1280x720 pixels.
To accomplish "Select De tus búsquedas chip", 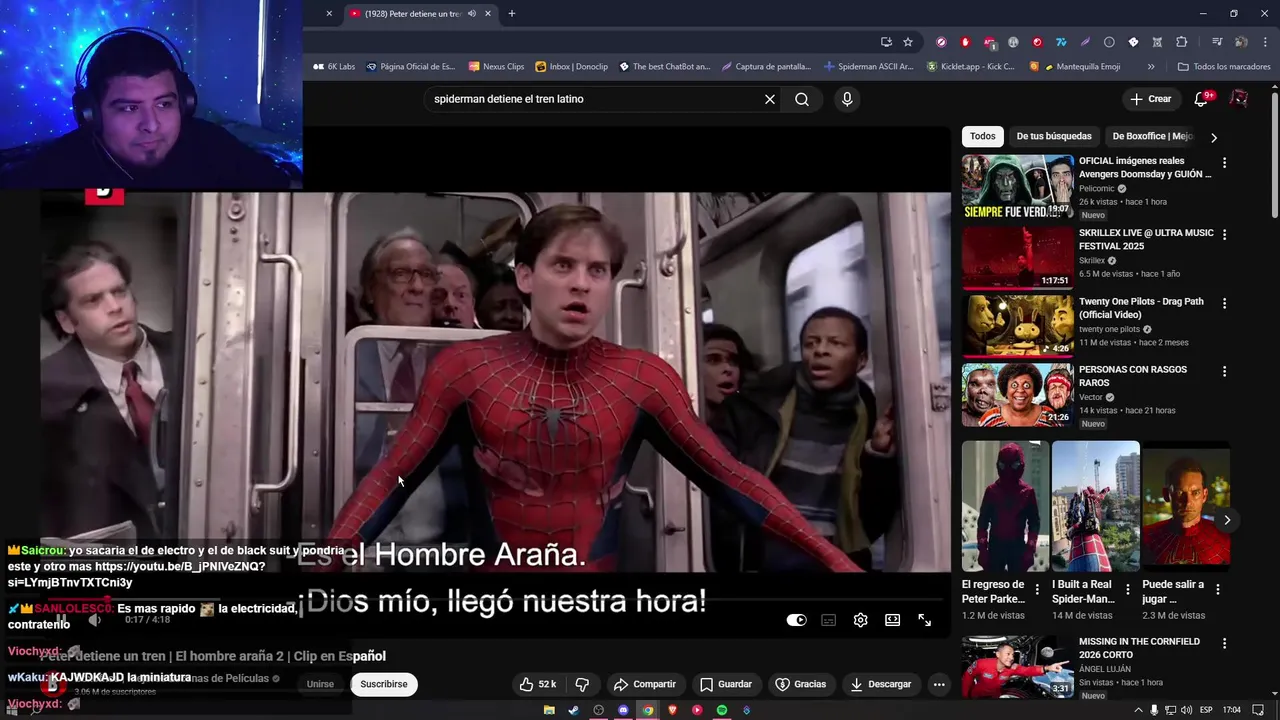I will point(1054,136).
